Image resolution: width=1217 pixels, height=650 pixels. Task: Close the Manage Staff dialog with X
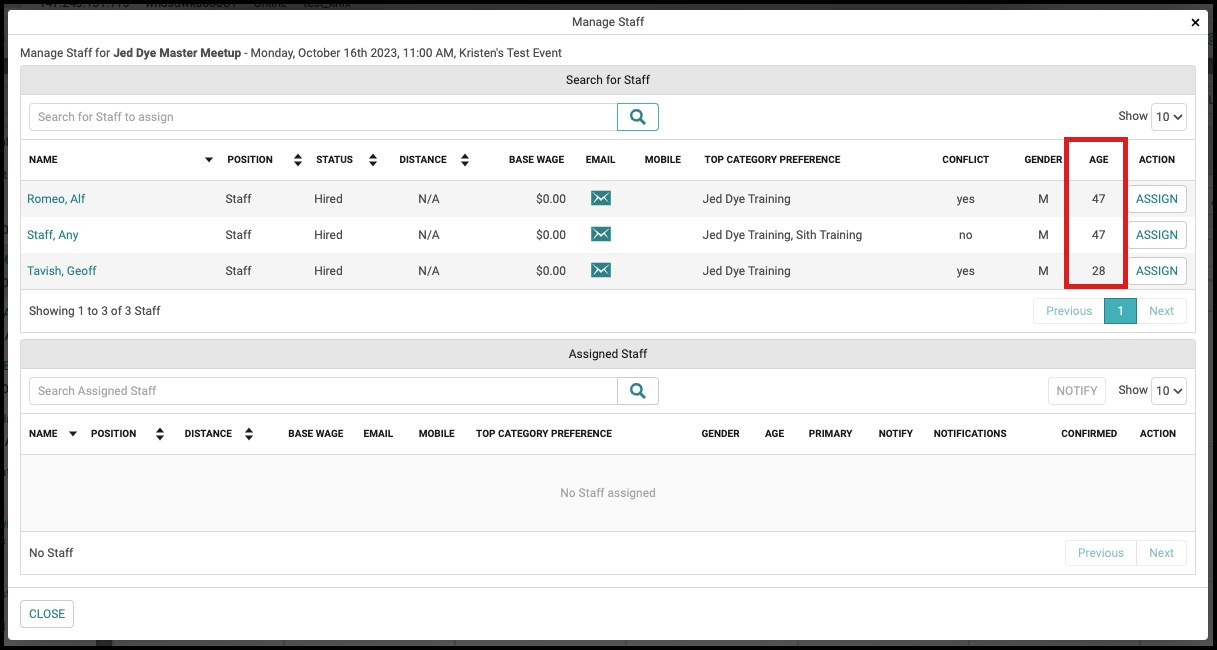1195,22
